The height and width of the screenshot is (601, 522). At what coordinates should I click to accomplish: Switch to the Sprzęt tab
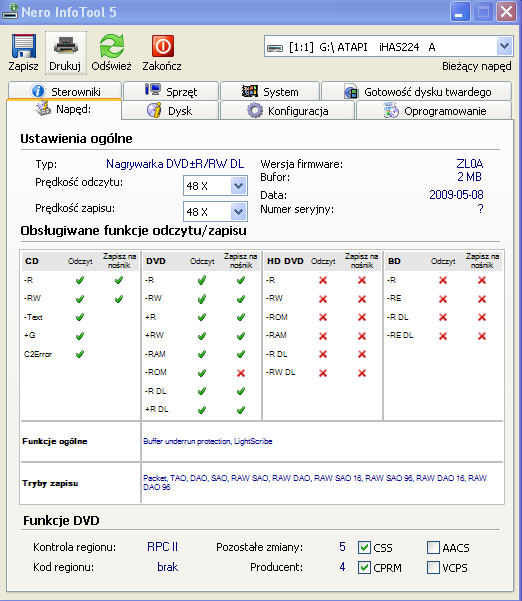pyautogui.click(x=171, y=91)
